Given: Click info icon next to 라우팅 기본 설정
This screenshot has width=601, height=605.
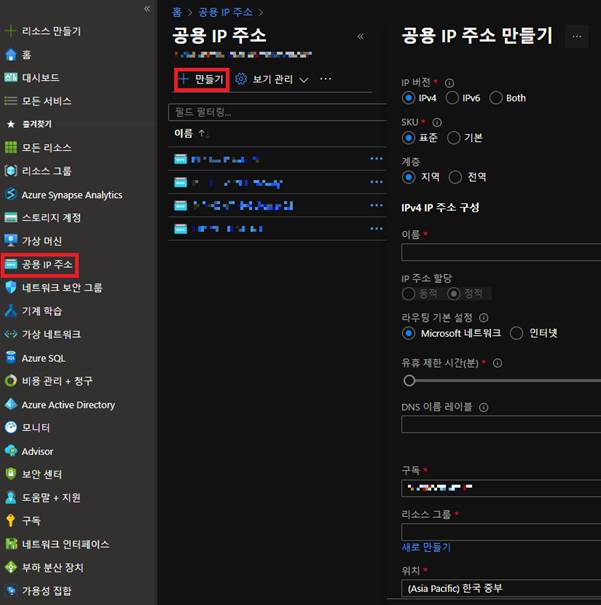Looking at the screenshot, I should [483, 318].
